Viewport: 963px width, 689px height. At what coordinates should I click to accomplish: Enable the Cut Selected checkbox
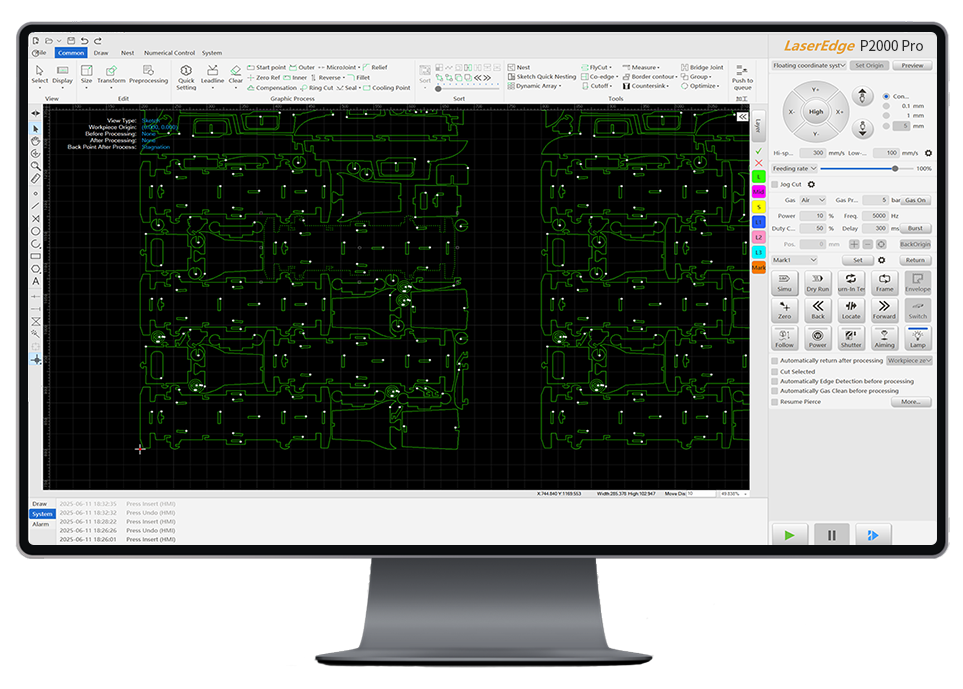click(774, 372)
